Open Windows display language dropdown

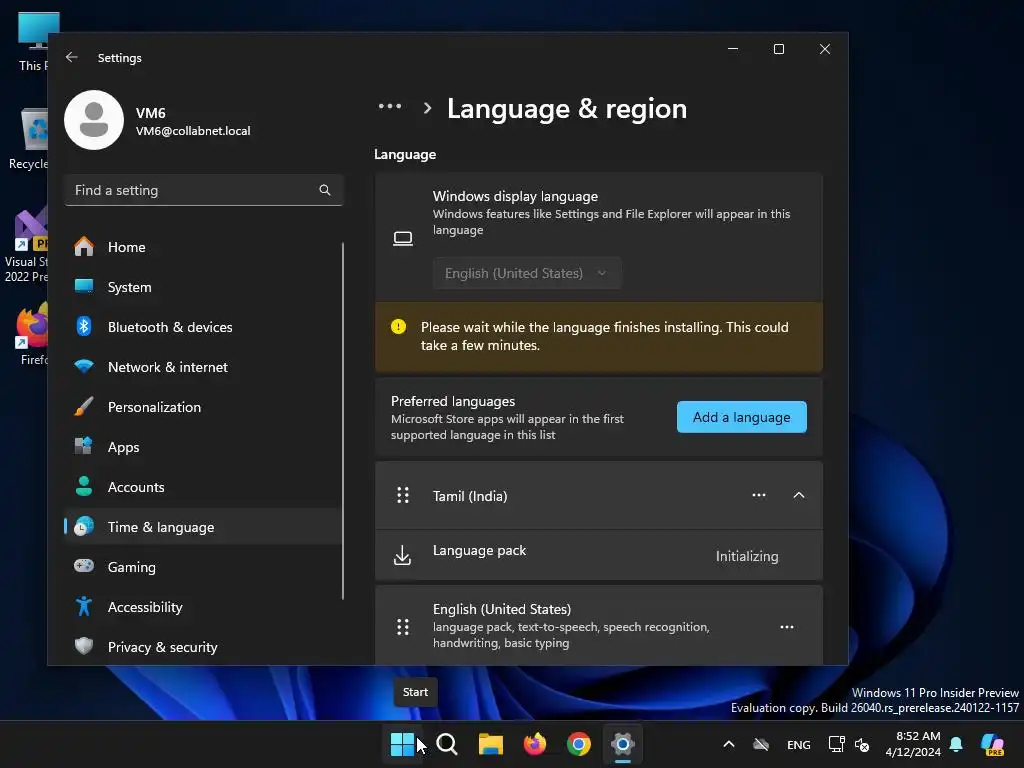[527, 274]
